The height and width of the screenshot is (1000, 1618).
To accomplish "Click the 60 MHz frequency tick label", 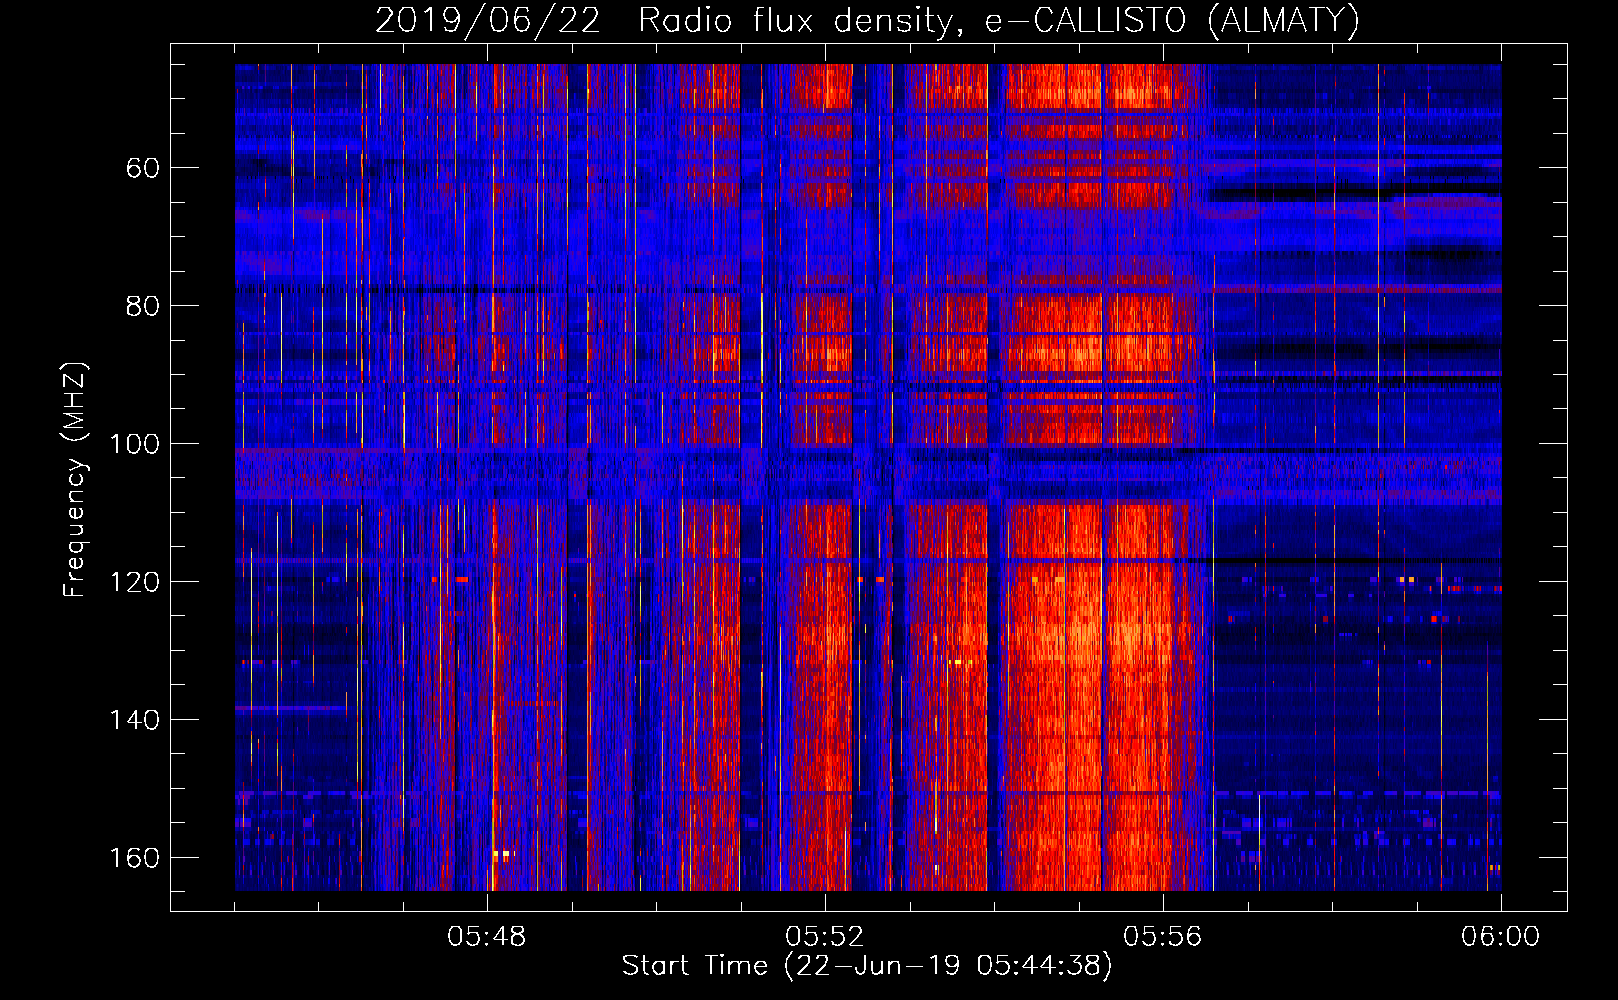I will [x=143, y=168].
